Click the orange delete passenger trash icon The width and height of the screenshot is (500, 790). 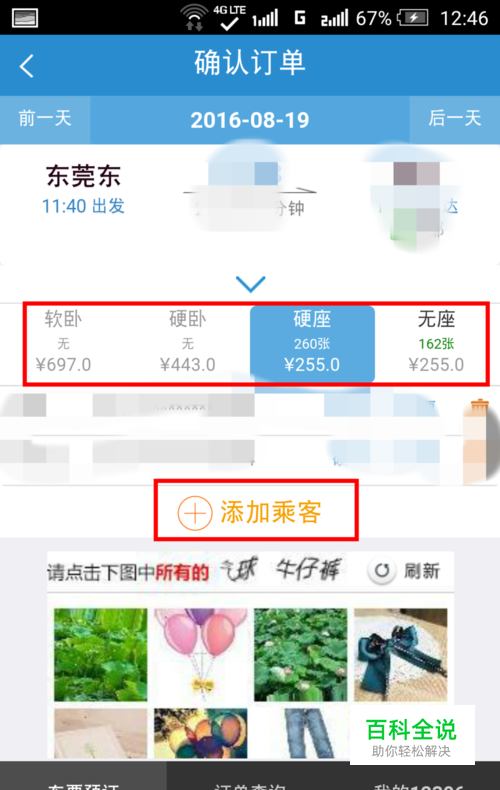click(479, 406)
